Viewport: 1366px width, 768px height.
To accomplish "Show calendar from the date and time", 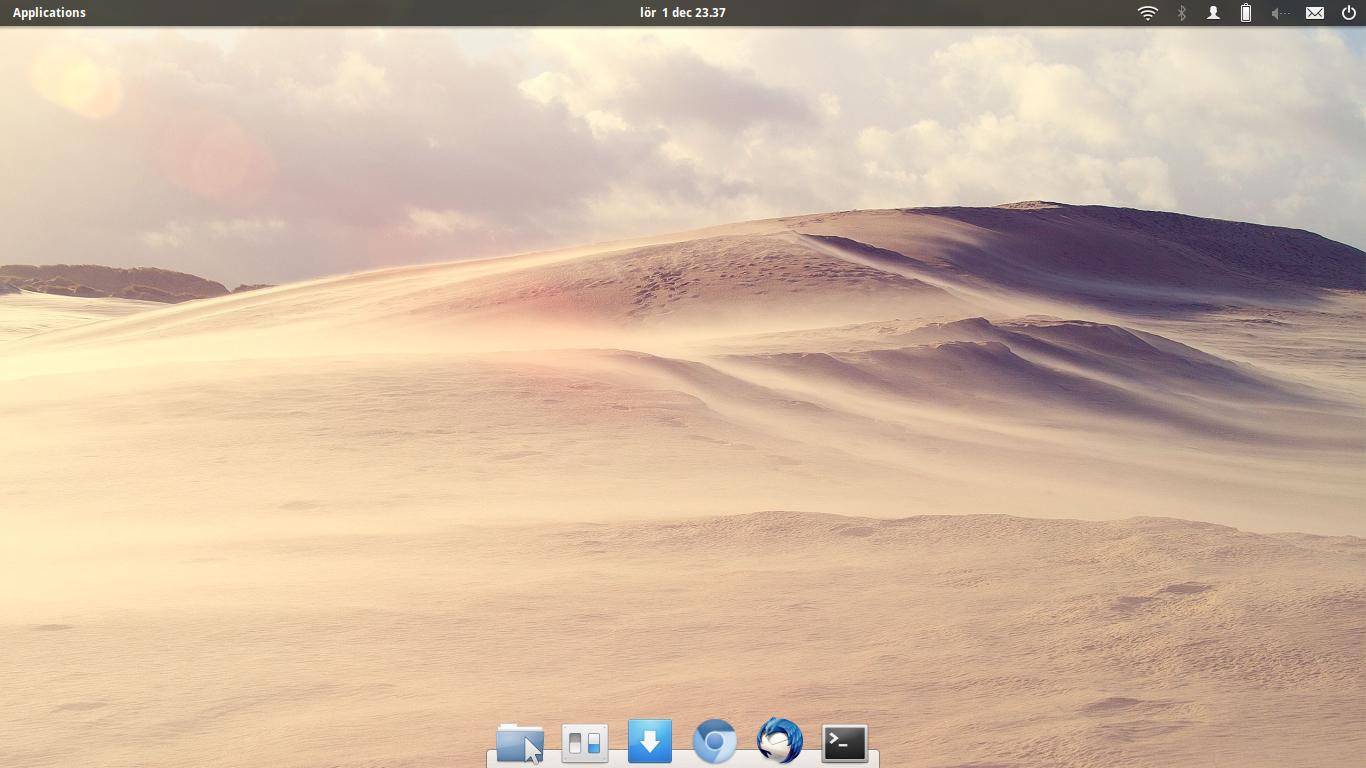I will (x=683, y=13).
